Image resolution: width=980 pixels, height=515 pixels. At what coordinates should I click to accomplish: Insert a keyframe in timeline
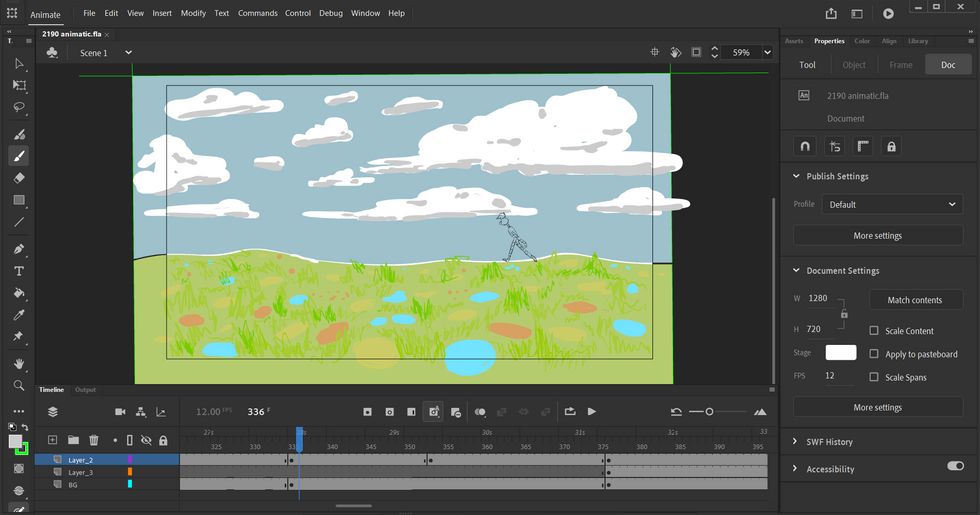coord(368,412)
